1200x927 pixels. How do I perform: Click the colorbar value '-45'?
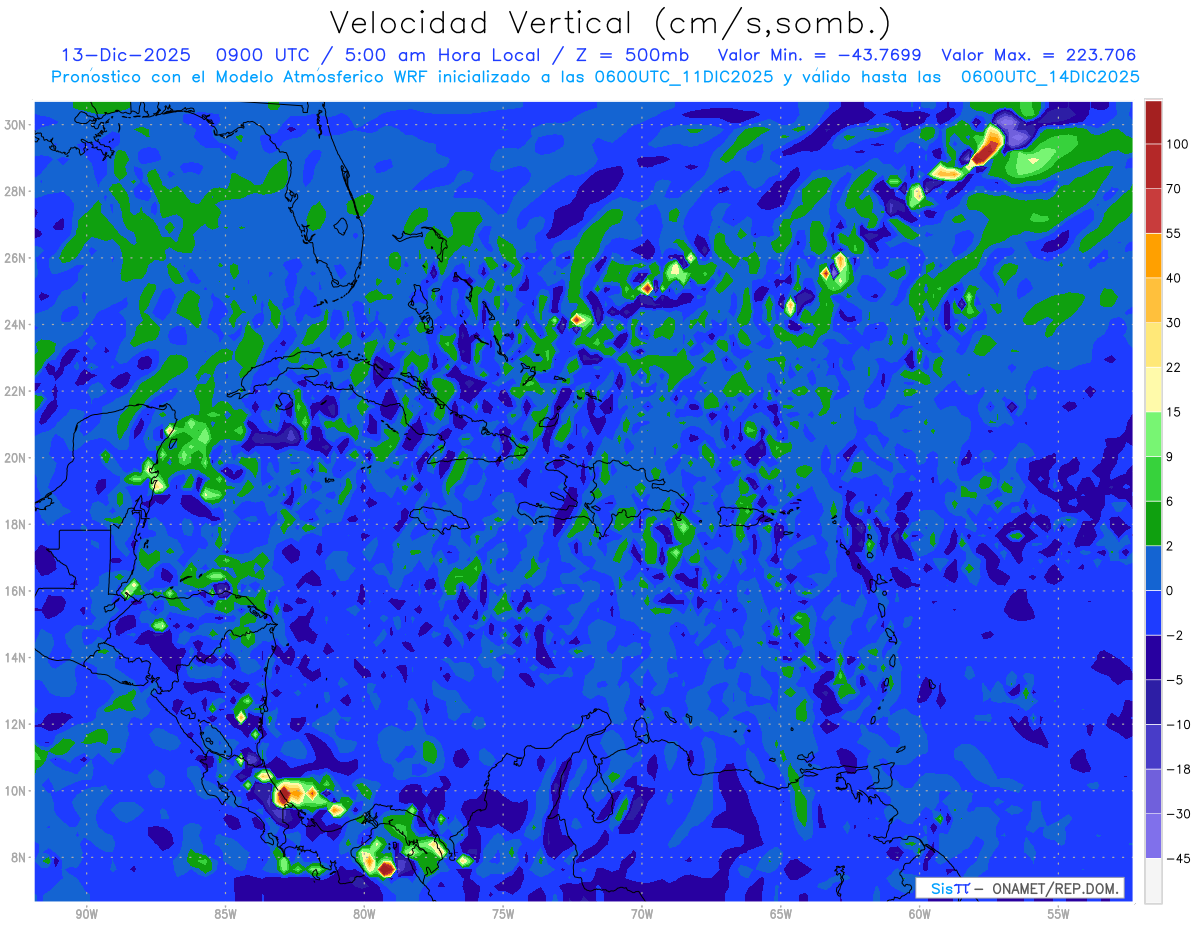1177,859
